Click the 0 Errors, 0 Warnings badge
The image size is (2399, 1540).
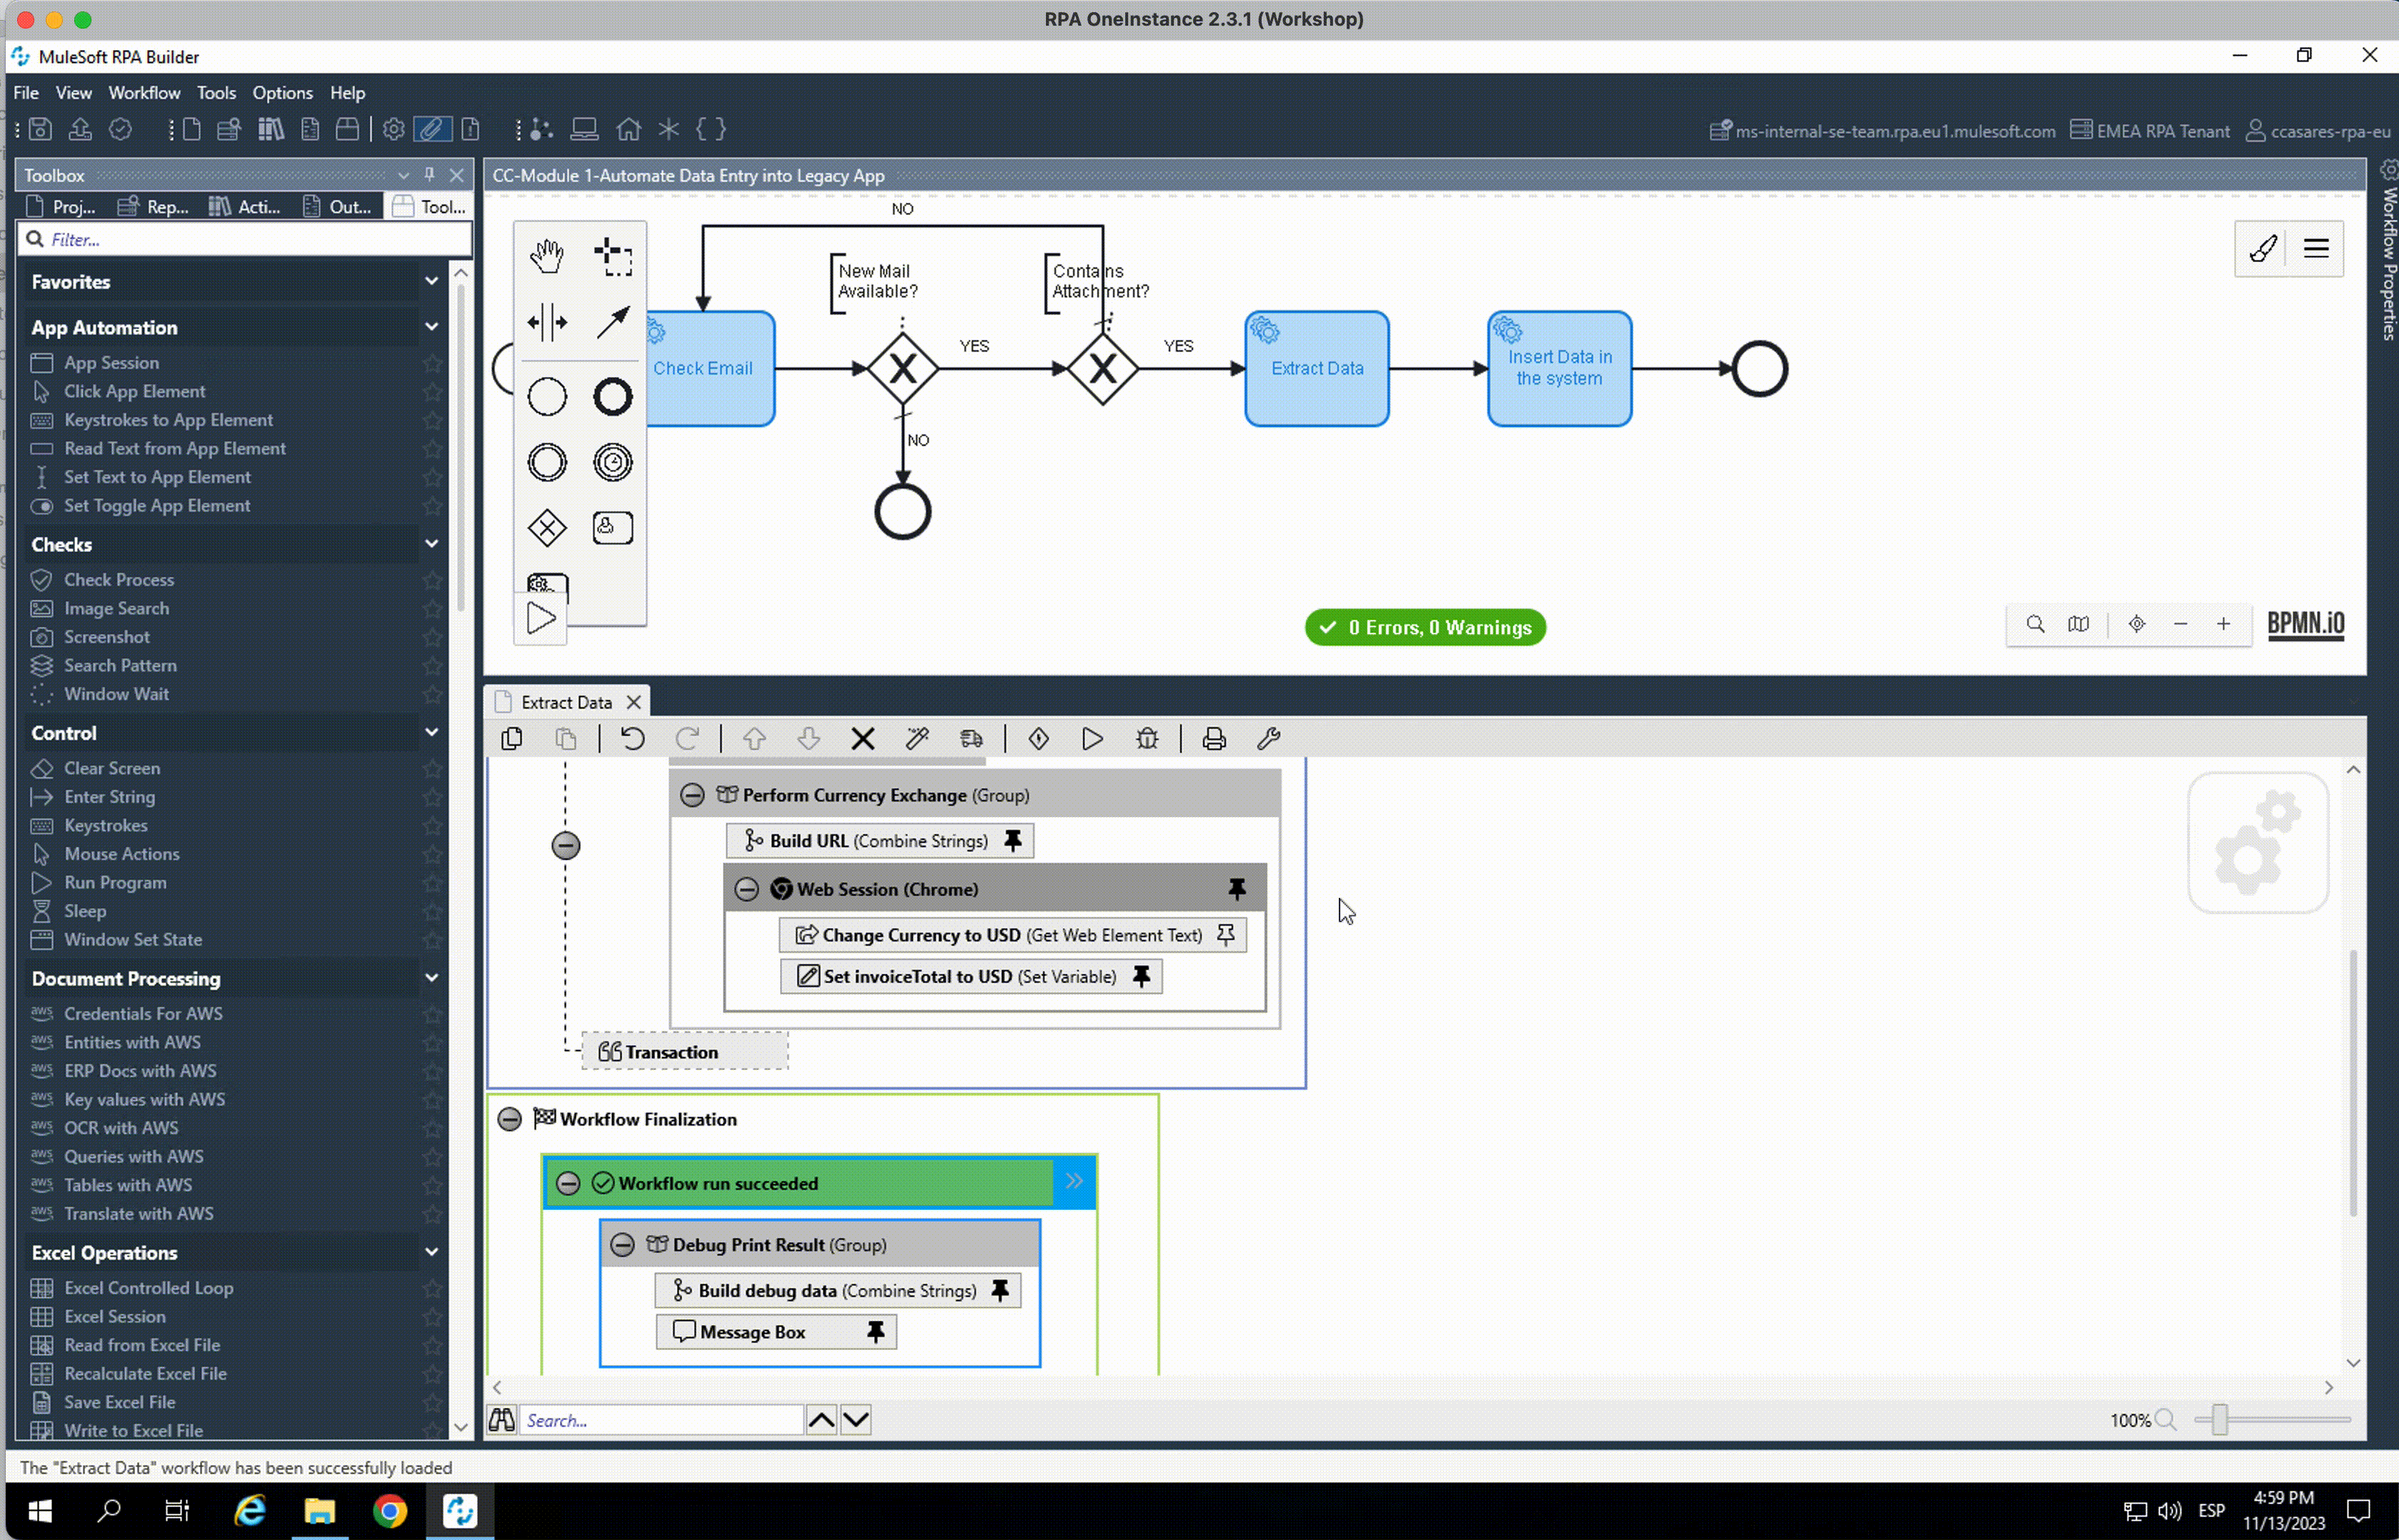1425,628
